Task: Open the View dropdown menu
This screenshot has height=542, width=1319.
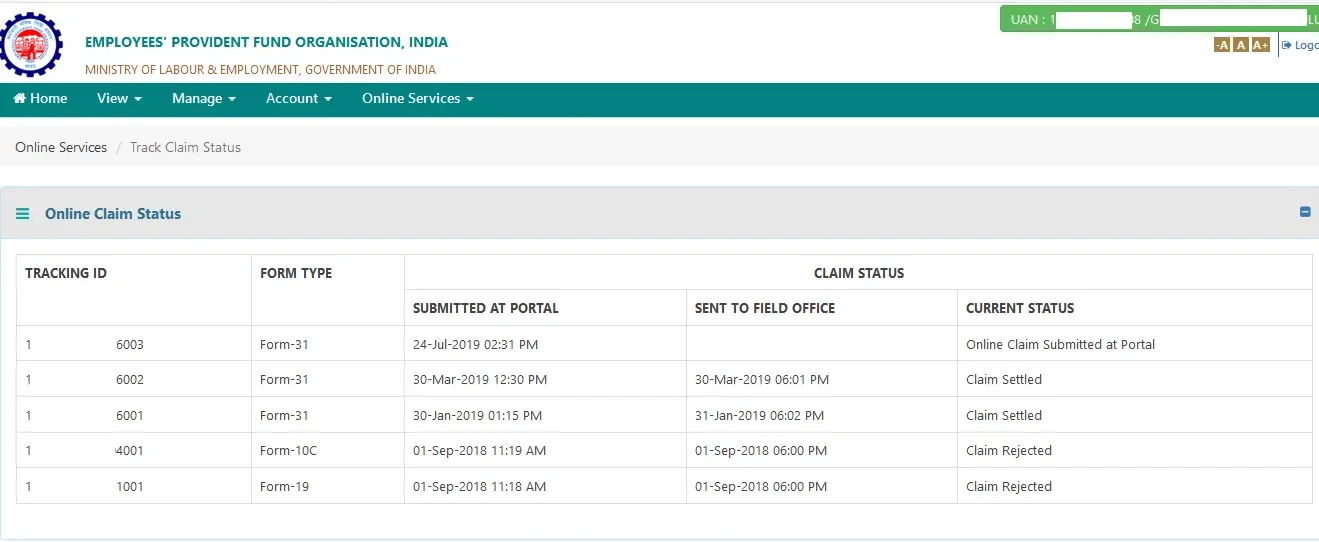Action: (x=119, y=98)
